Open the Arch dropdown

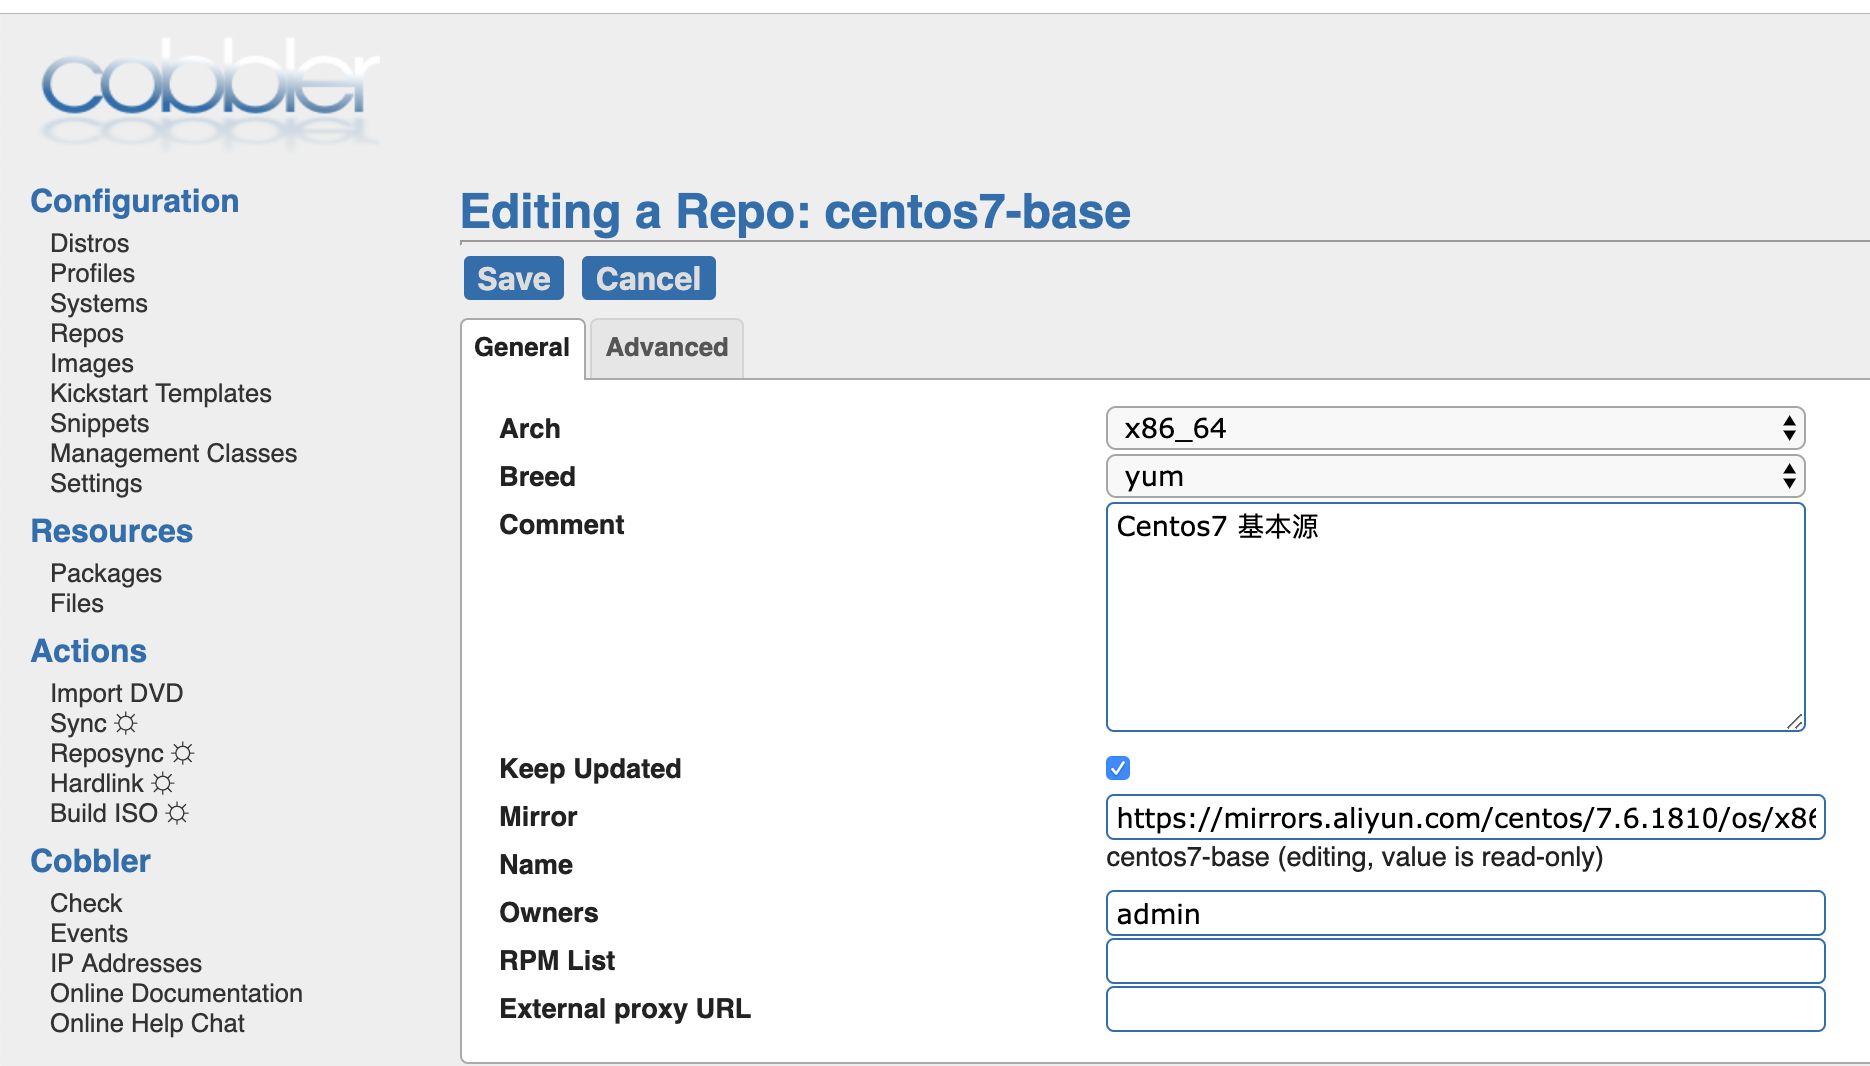pos(1455,428)
